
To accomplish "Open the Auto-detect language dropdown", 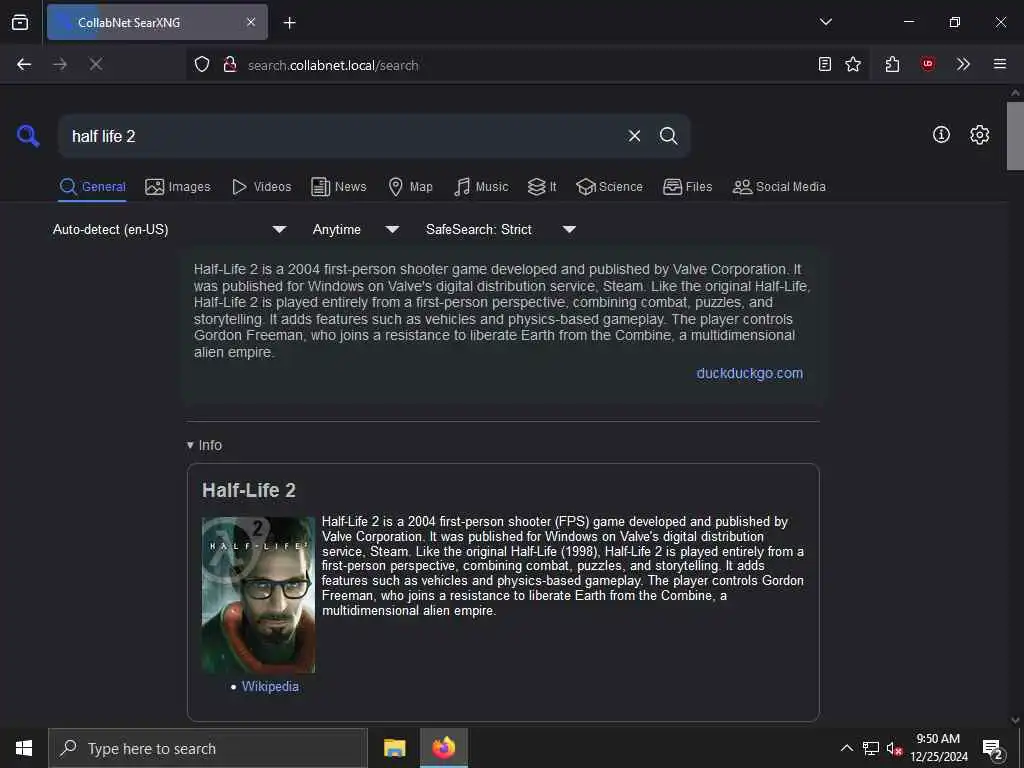I will pos(169,230).
